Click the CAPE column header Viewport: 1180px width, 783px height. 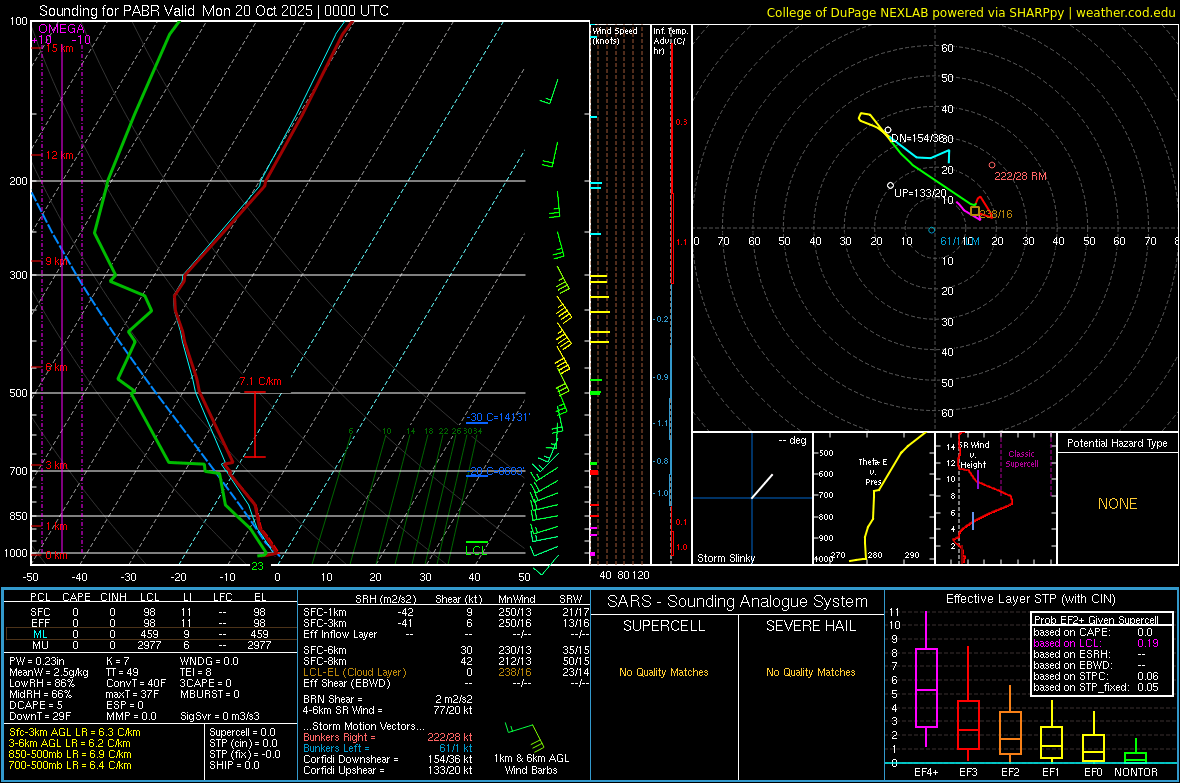76,597
